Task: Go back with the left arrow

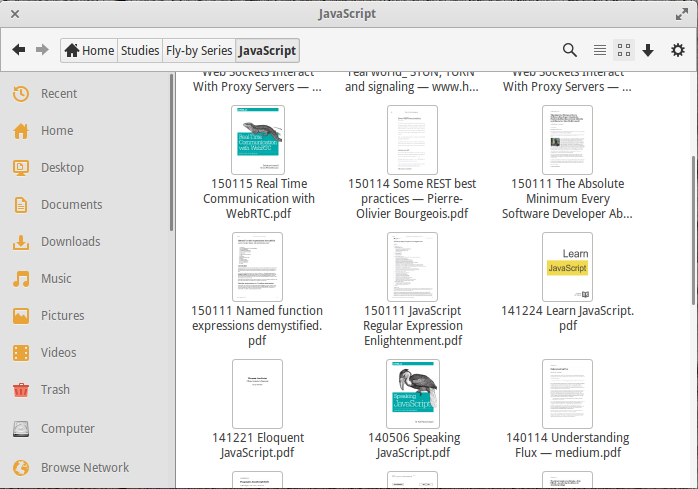Action: coord(19,50)
